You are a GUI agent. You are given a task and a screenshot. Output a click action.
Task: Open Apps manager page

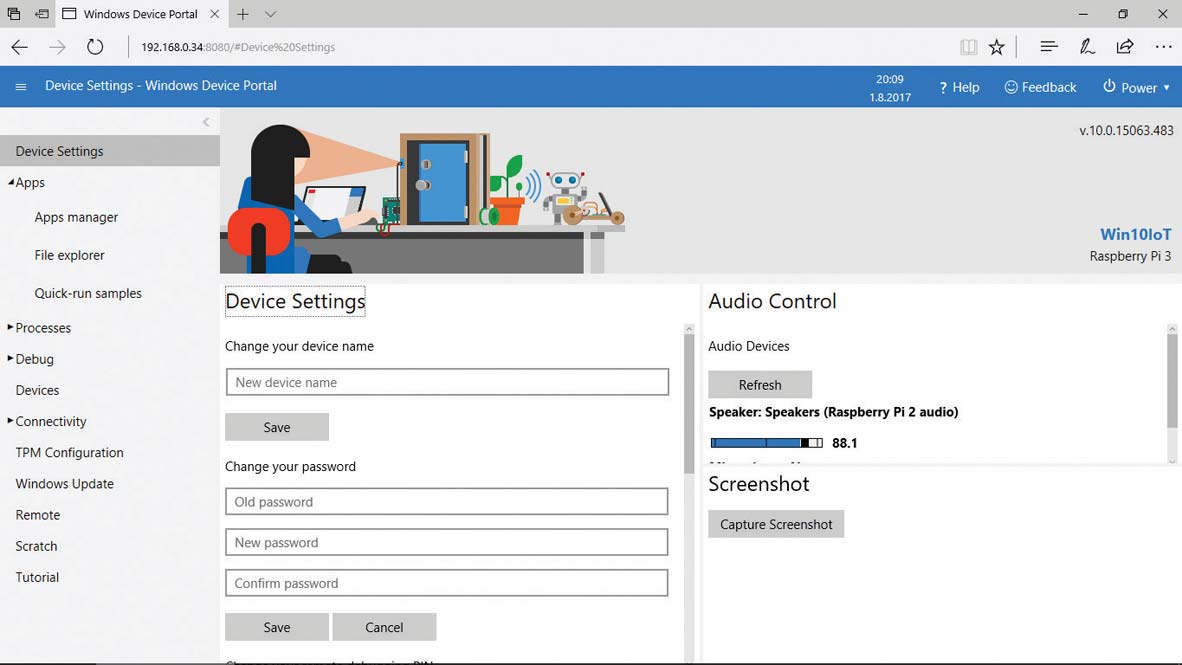(76, 217)
